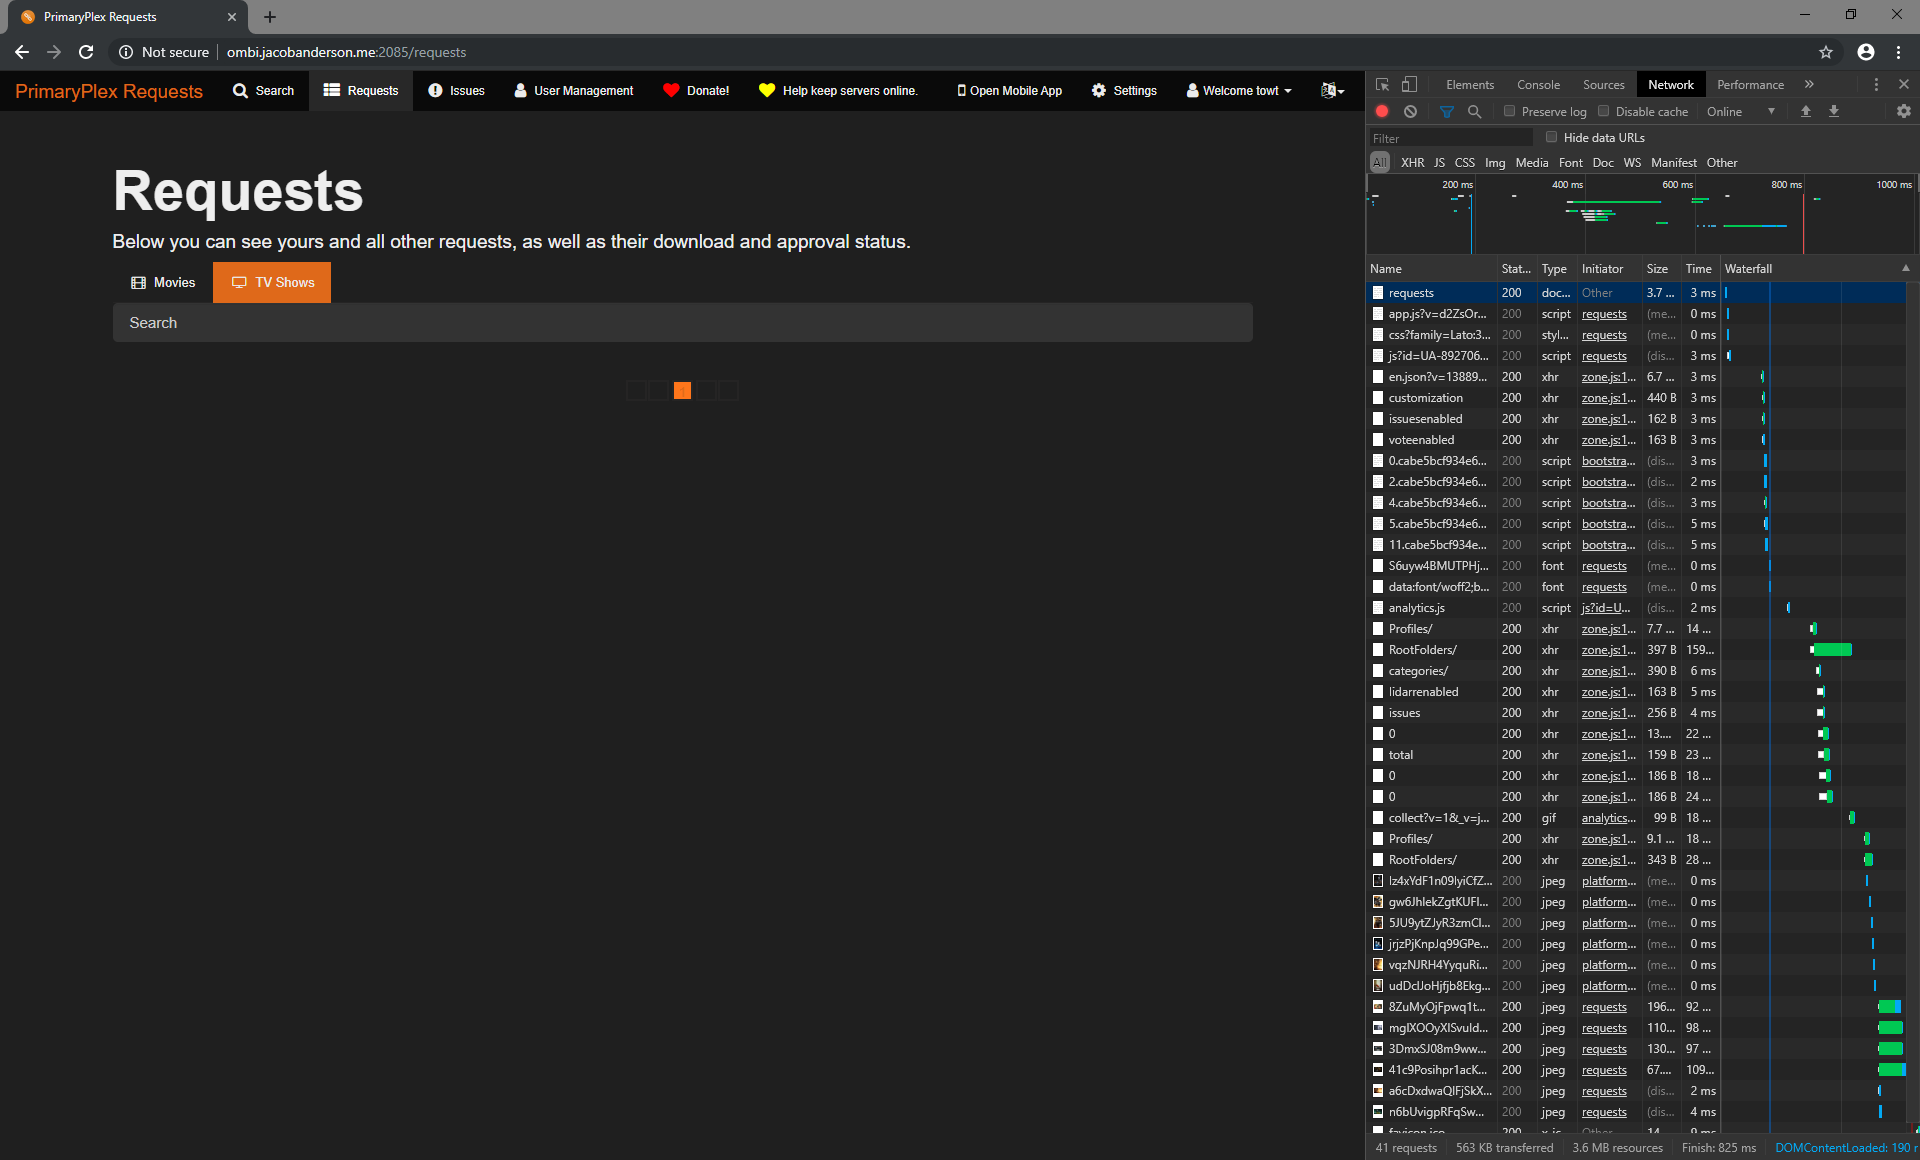Click inside the Search requests input field
The image size is (1920, 1160).
point(683,322)
